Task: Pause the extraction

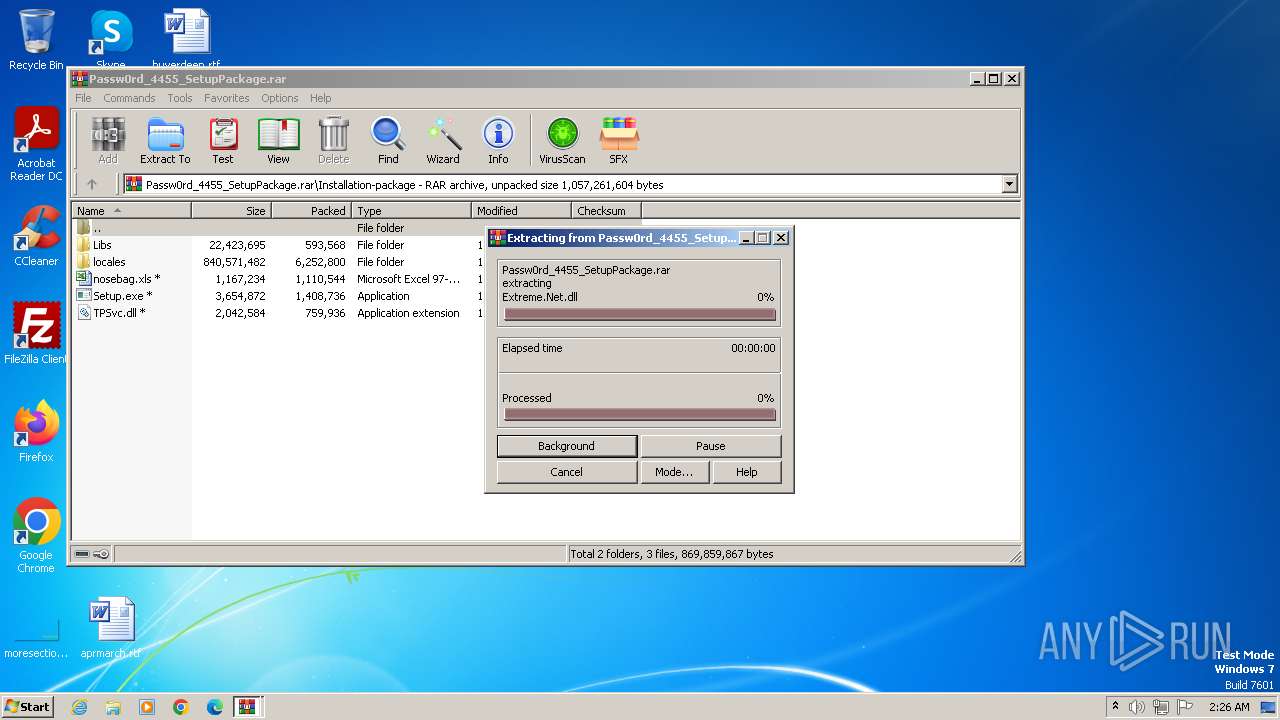Action: [x=711, y=446]
